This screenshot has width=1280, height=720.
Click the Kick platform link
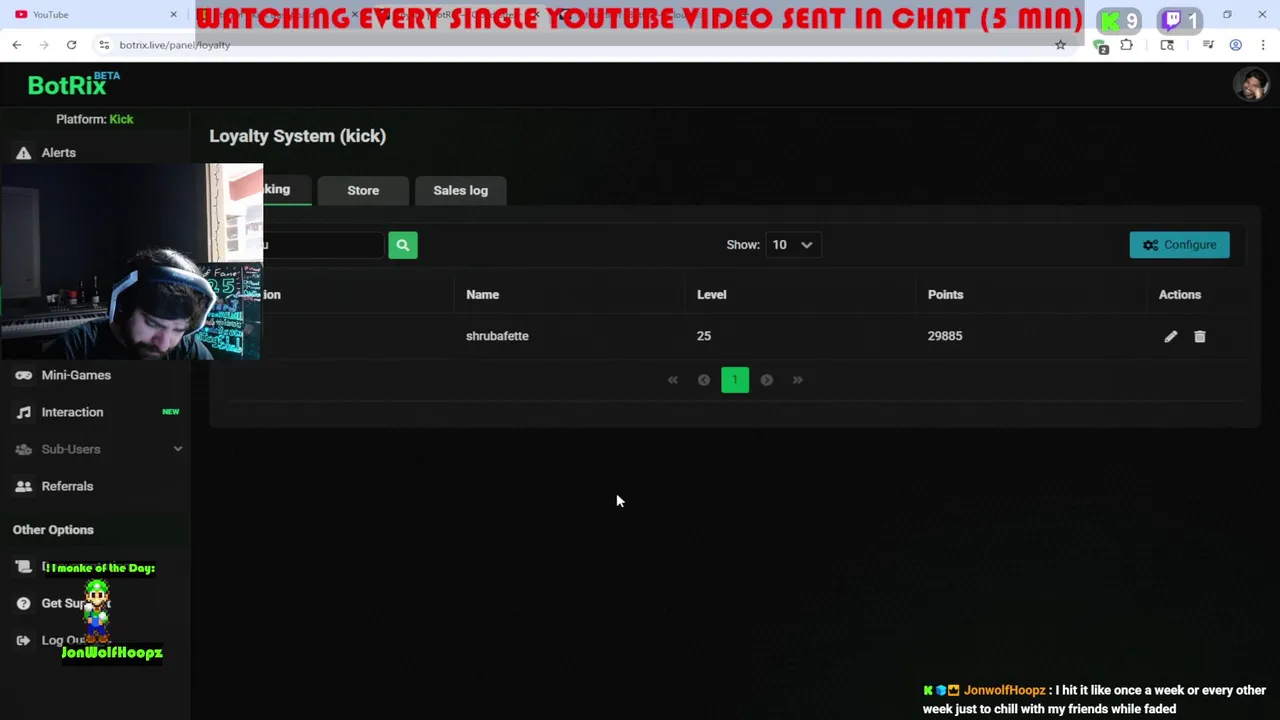pyautogui.click(x=121, y=119)
